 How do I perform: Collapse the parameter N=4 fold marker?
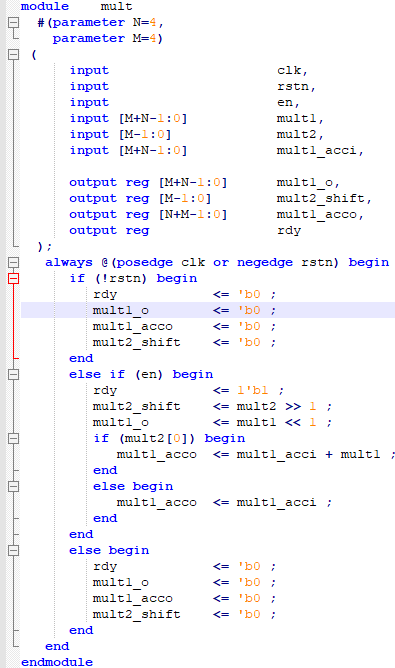pyautogui.click(x=14, y=22)
